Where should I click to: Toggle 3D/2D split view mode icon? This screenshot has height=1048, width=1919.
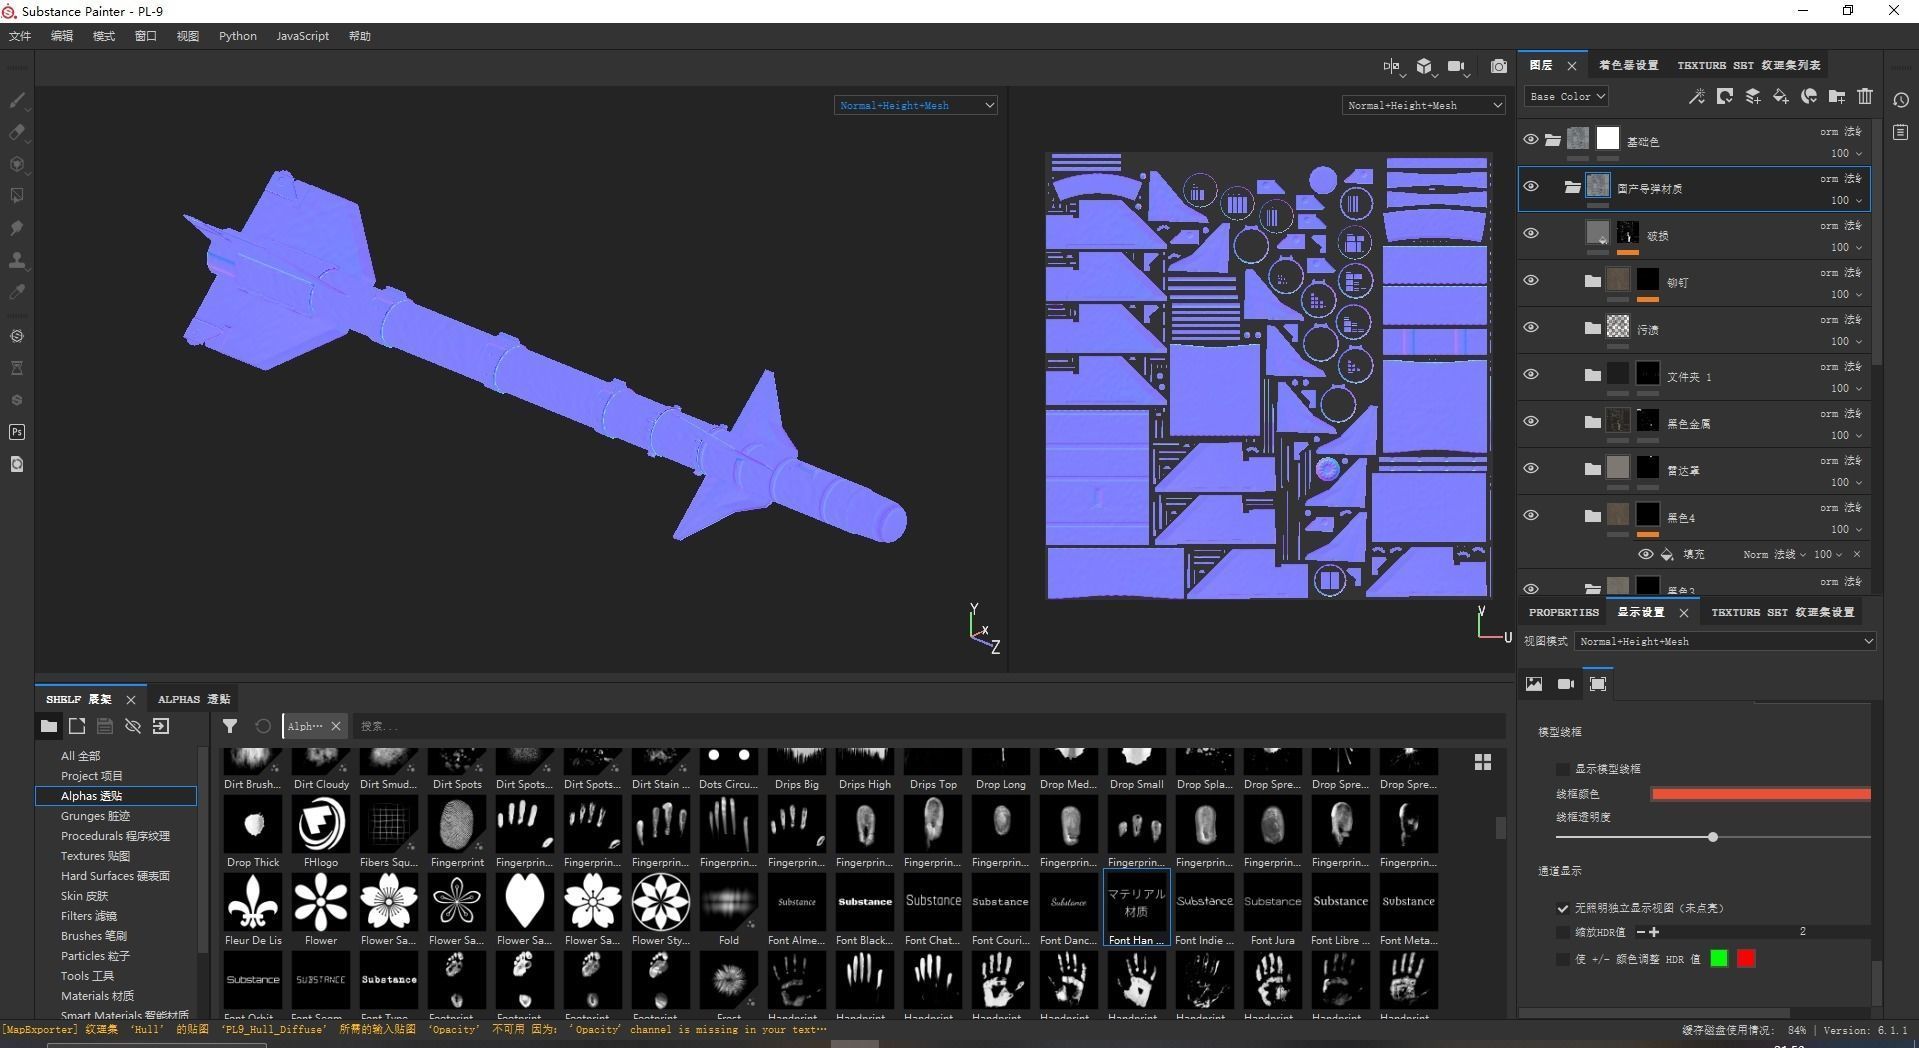click(1392, 66)
